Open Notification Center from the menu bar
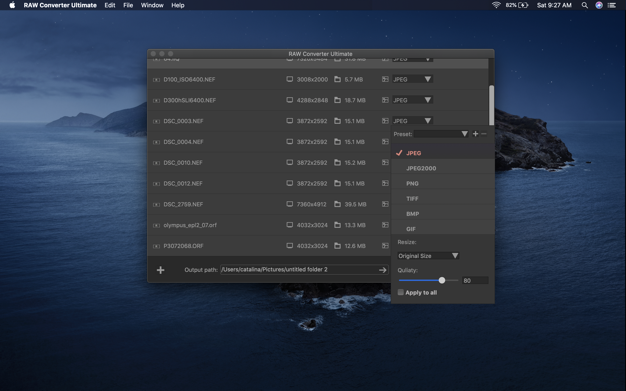The image size is (626, 391). tap(612, 5)
